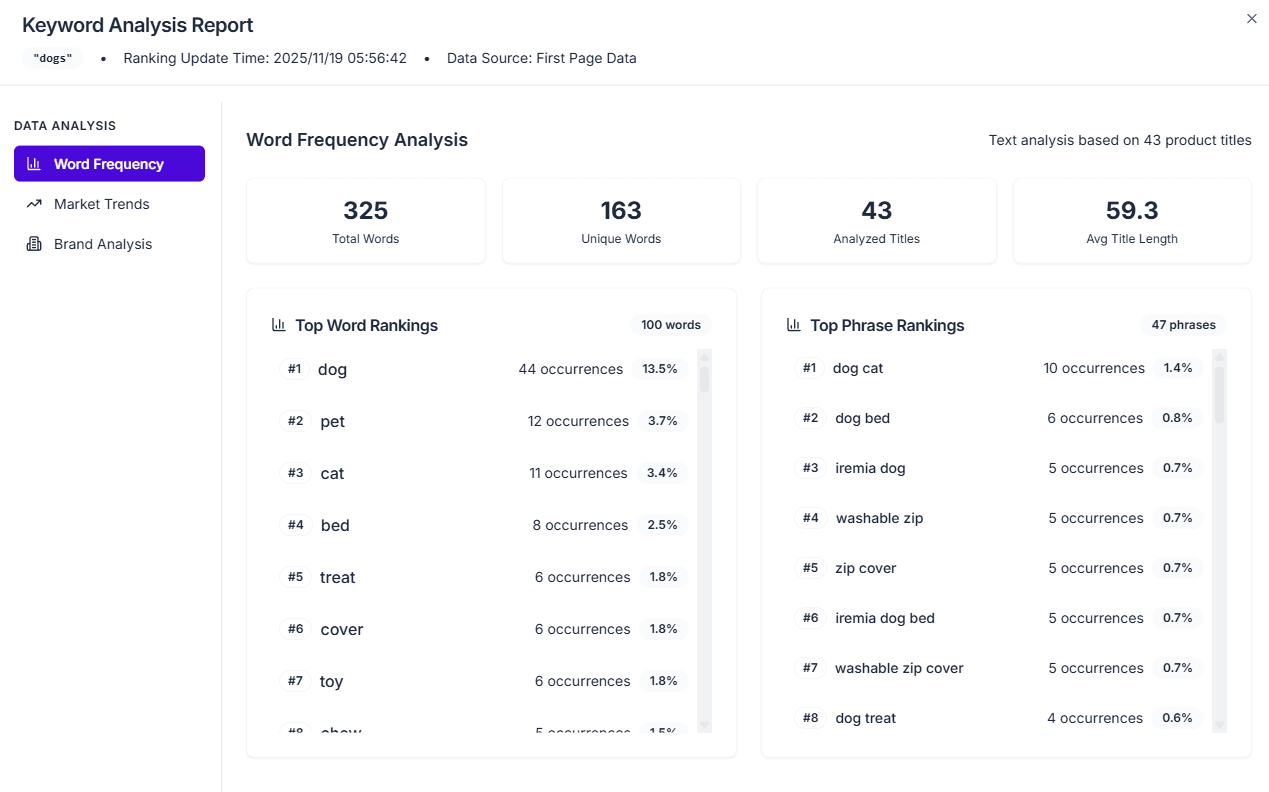
Task: Click the scroll down arrow in phrase rankings
Action: tap(1219, 725)
